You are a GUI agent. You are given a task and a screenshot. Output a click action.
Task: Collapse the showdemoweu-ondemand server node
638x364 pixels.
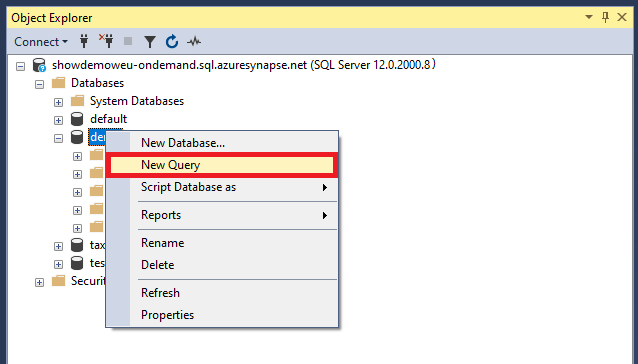click(x=20, y=66)
